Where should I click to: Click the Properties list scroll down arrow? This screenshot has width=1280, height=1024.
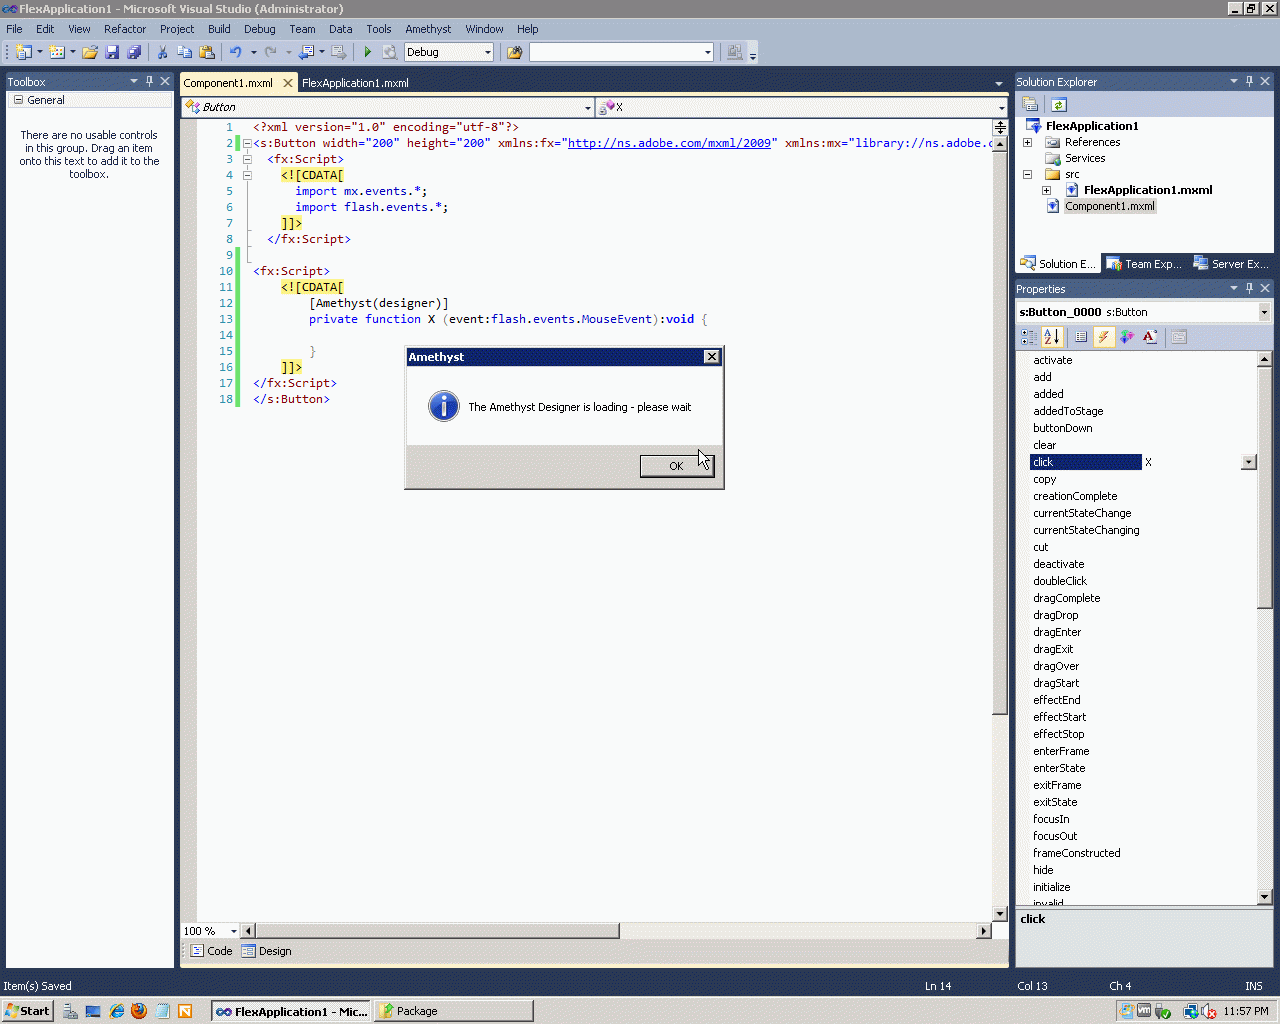(x=1264, y=897)
